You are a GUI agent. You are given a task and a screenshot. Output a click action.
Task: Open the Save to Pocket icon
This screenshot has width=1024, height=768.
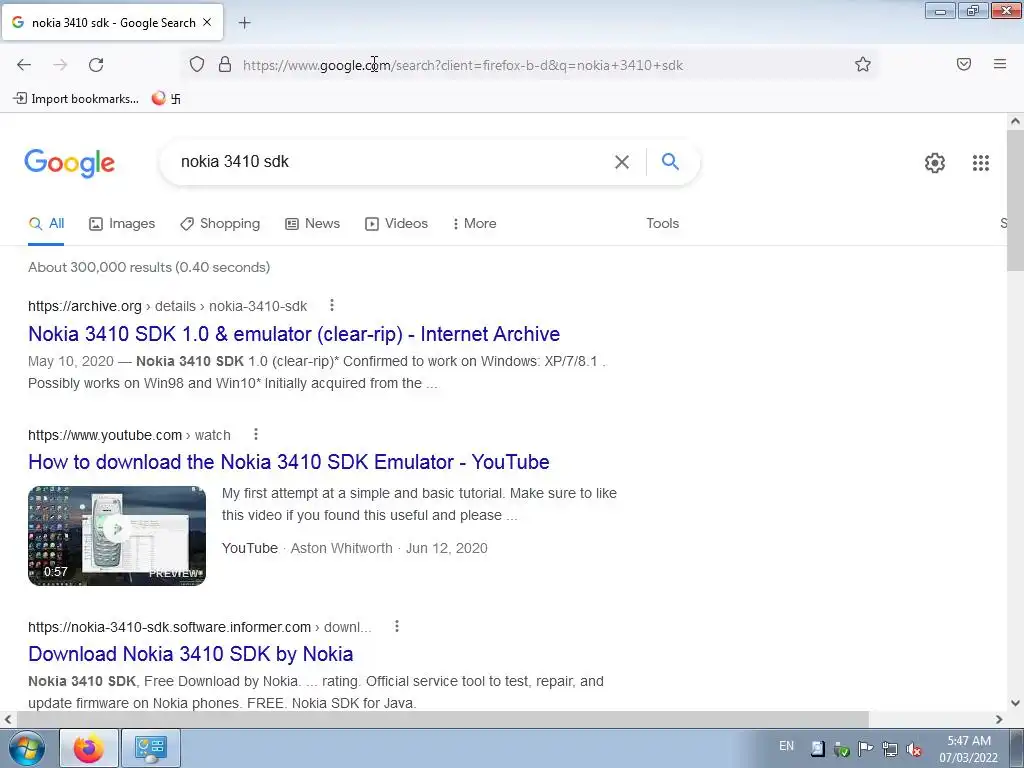(x=963, y=64)
